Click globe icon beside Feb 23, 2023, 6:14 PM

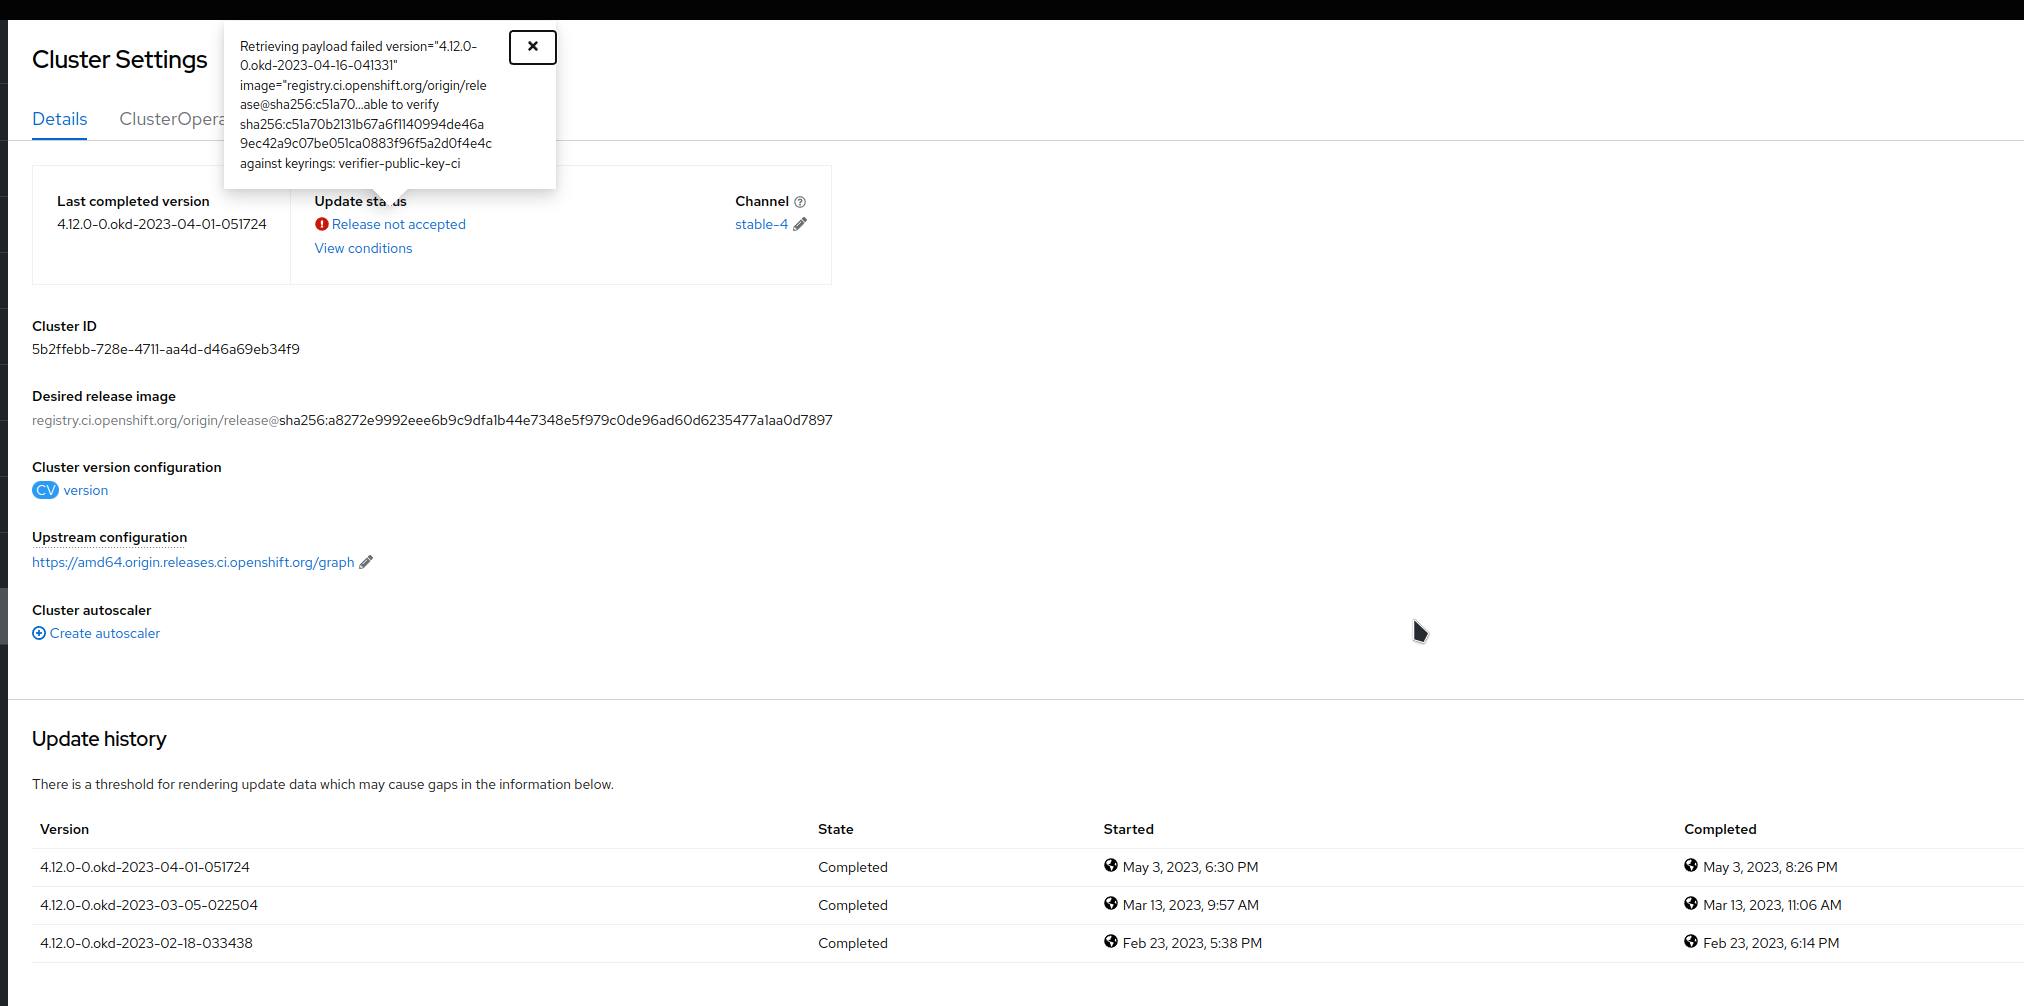point(1691,942)
